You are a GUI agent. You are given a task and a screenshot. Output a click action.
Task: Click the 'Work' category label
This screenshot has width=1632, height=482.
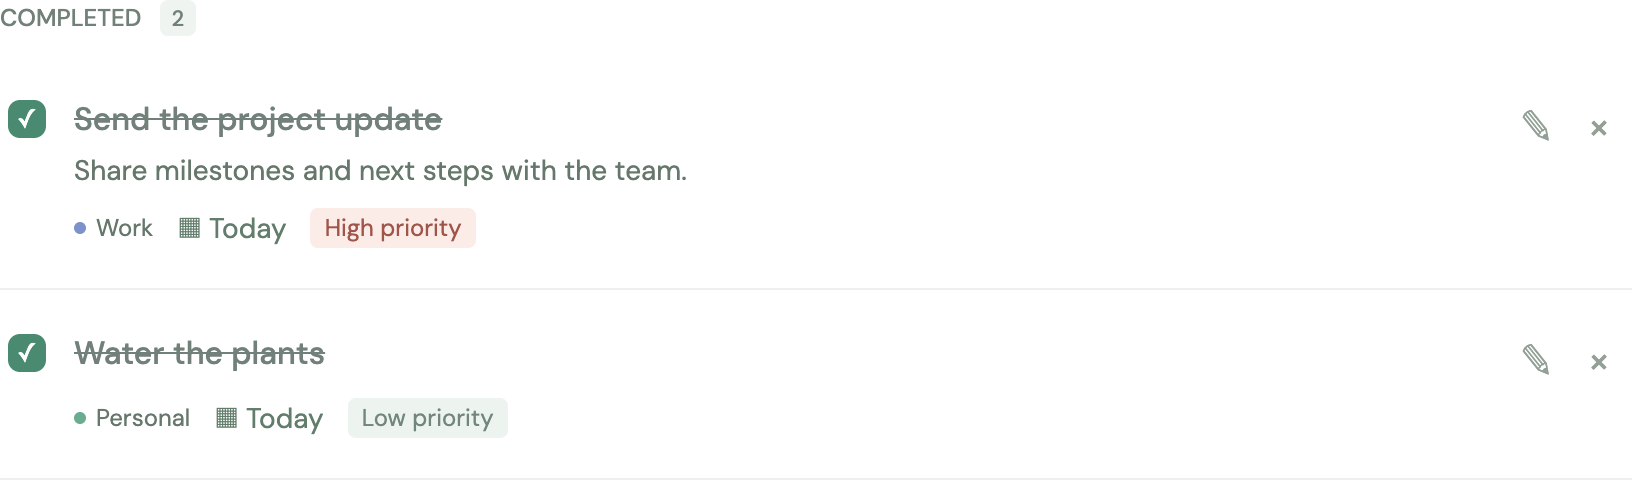[x=124, y=228]
